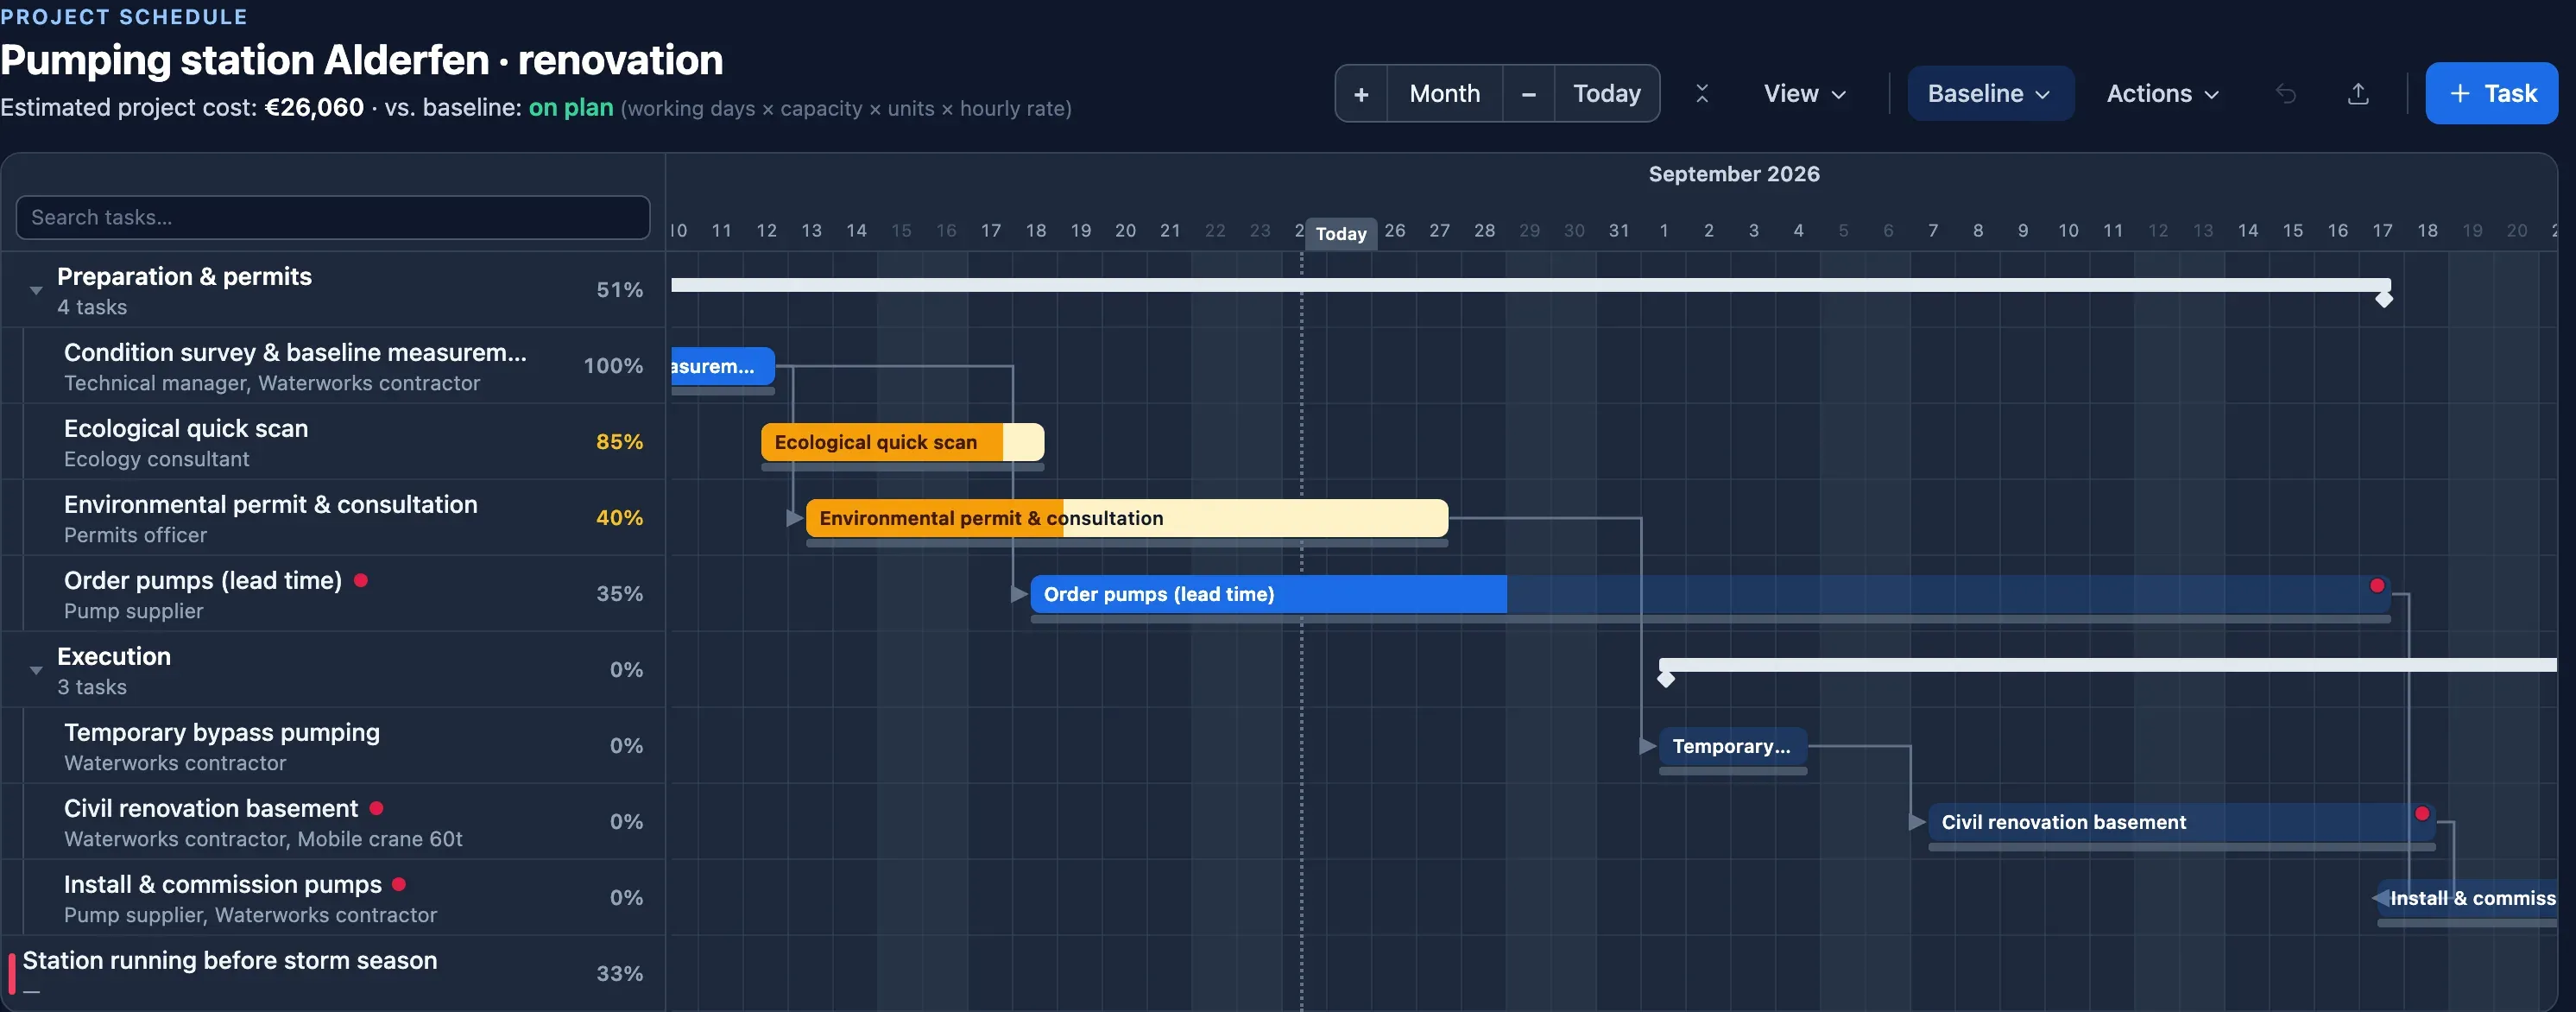Add a new Task

[2491, 93]
